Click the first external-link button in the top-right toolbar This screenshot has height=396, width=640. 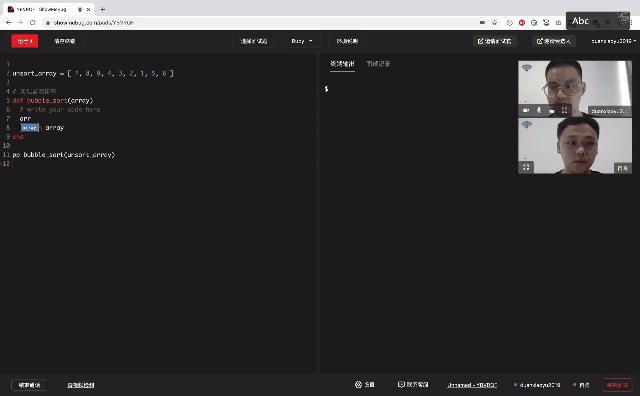[494, 41]
